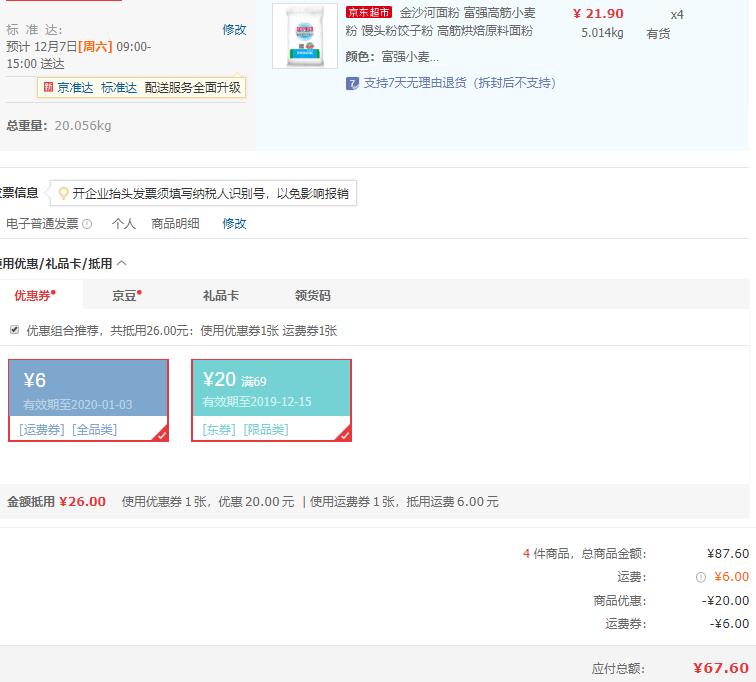Viewport: 756px width, 682px height.
Task: Open the 支持7天无理由退货 policy text
Action: point(459,83)
